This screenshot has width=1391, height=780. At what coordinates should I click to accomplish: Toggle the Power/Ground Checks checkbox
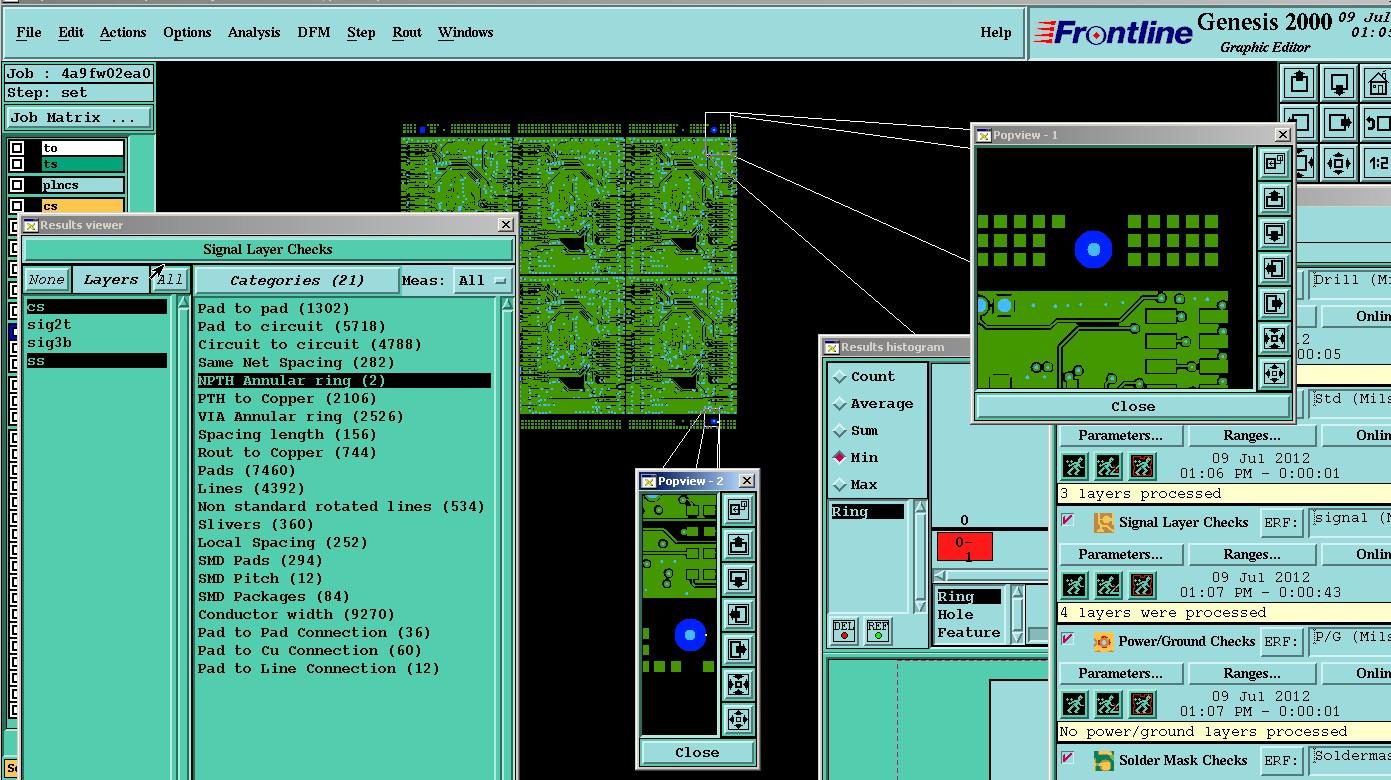(1067, 639)
